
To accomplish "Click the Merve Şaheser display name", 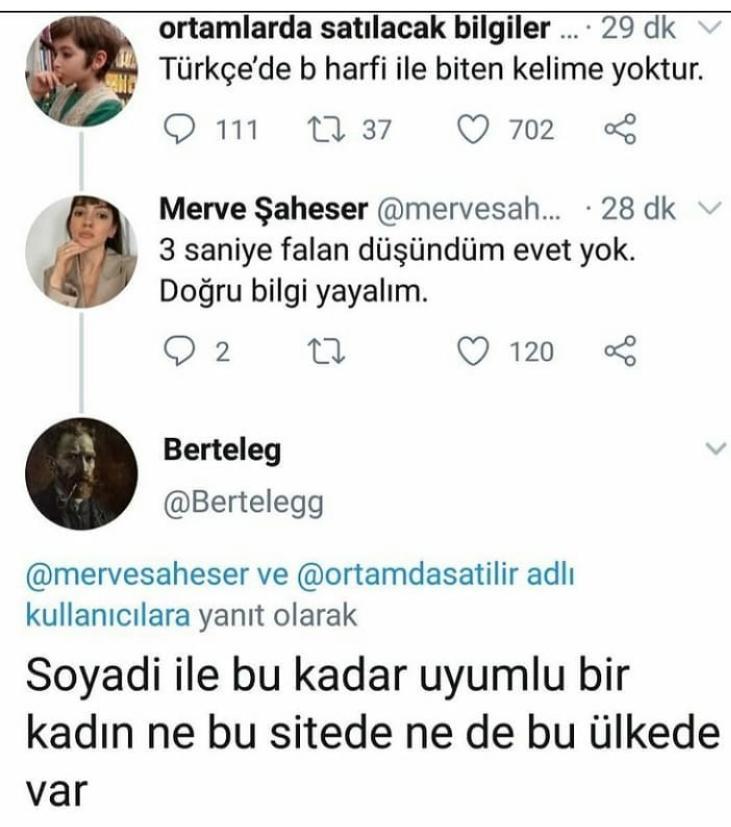I will click(x=262, y=210).
